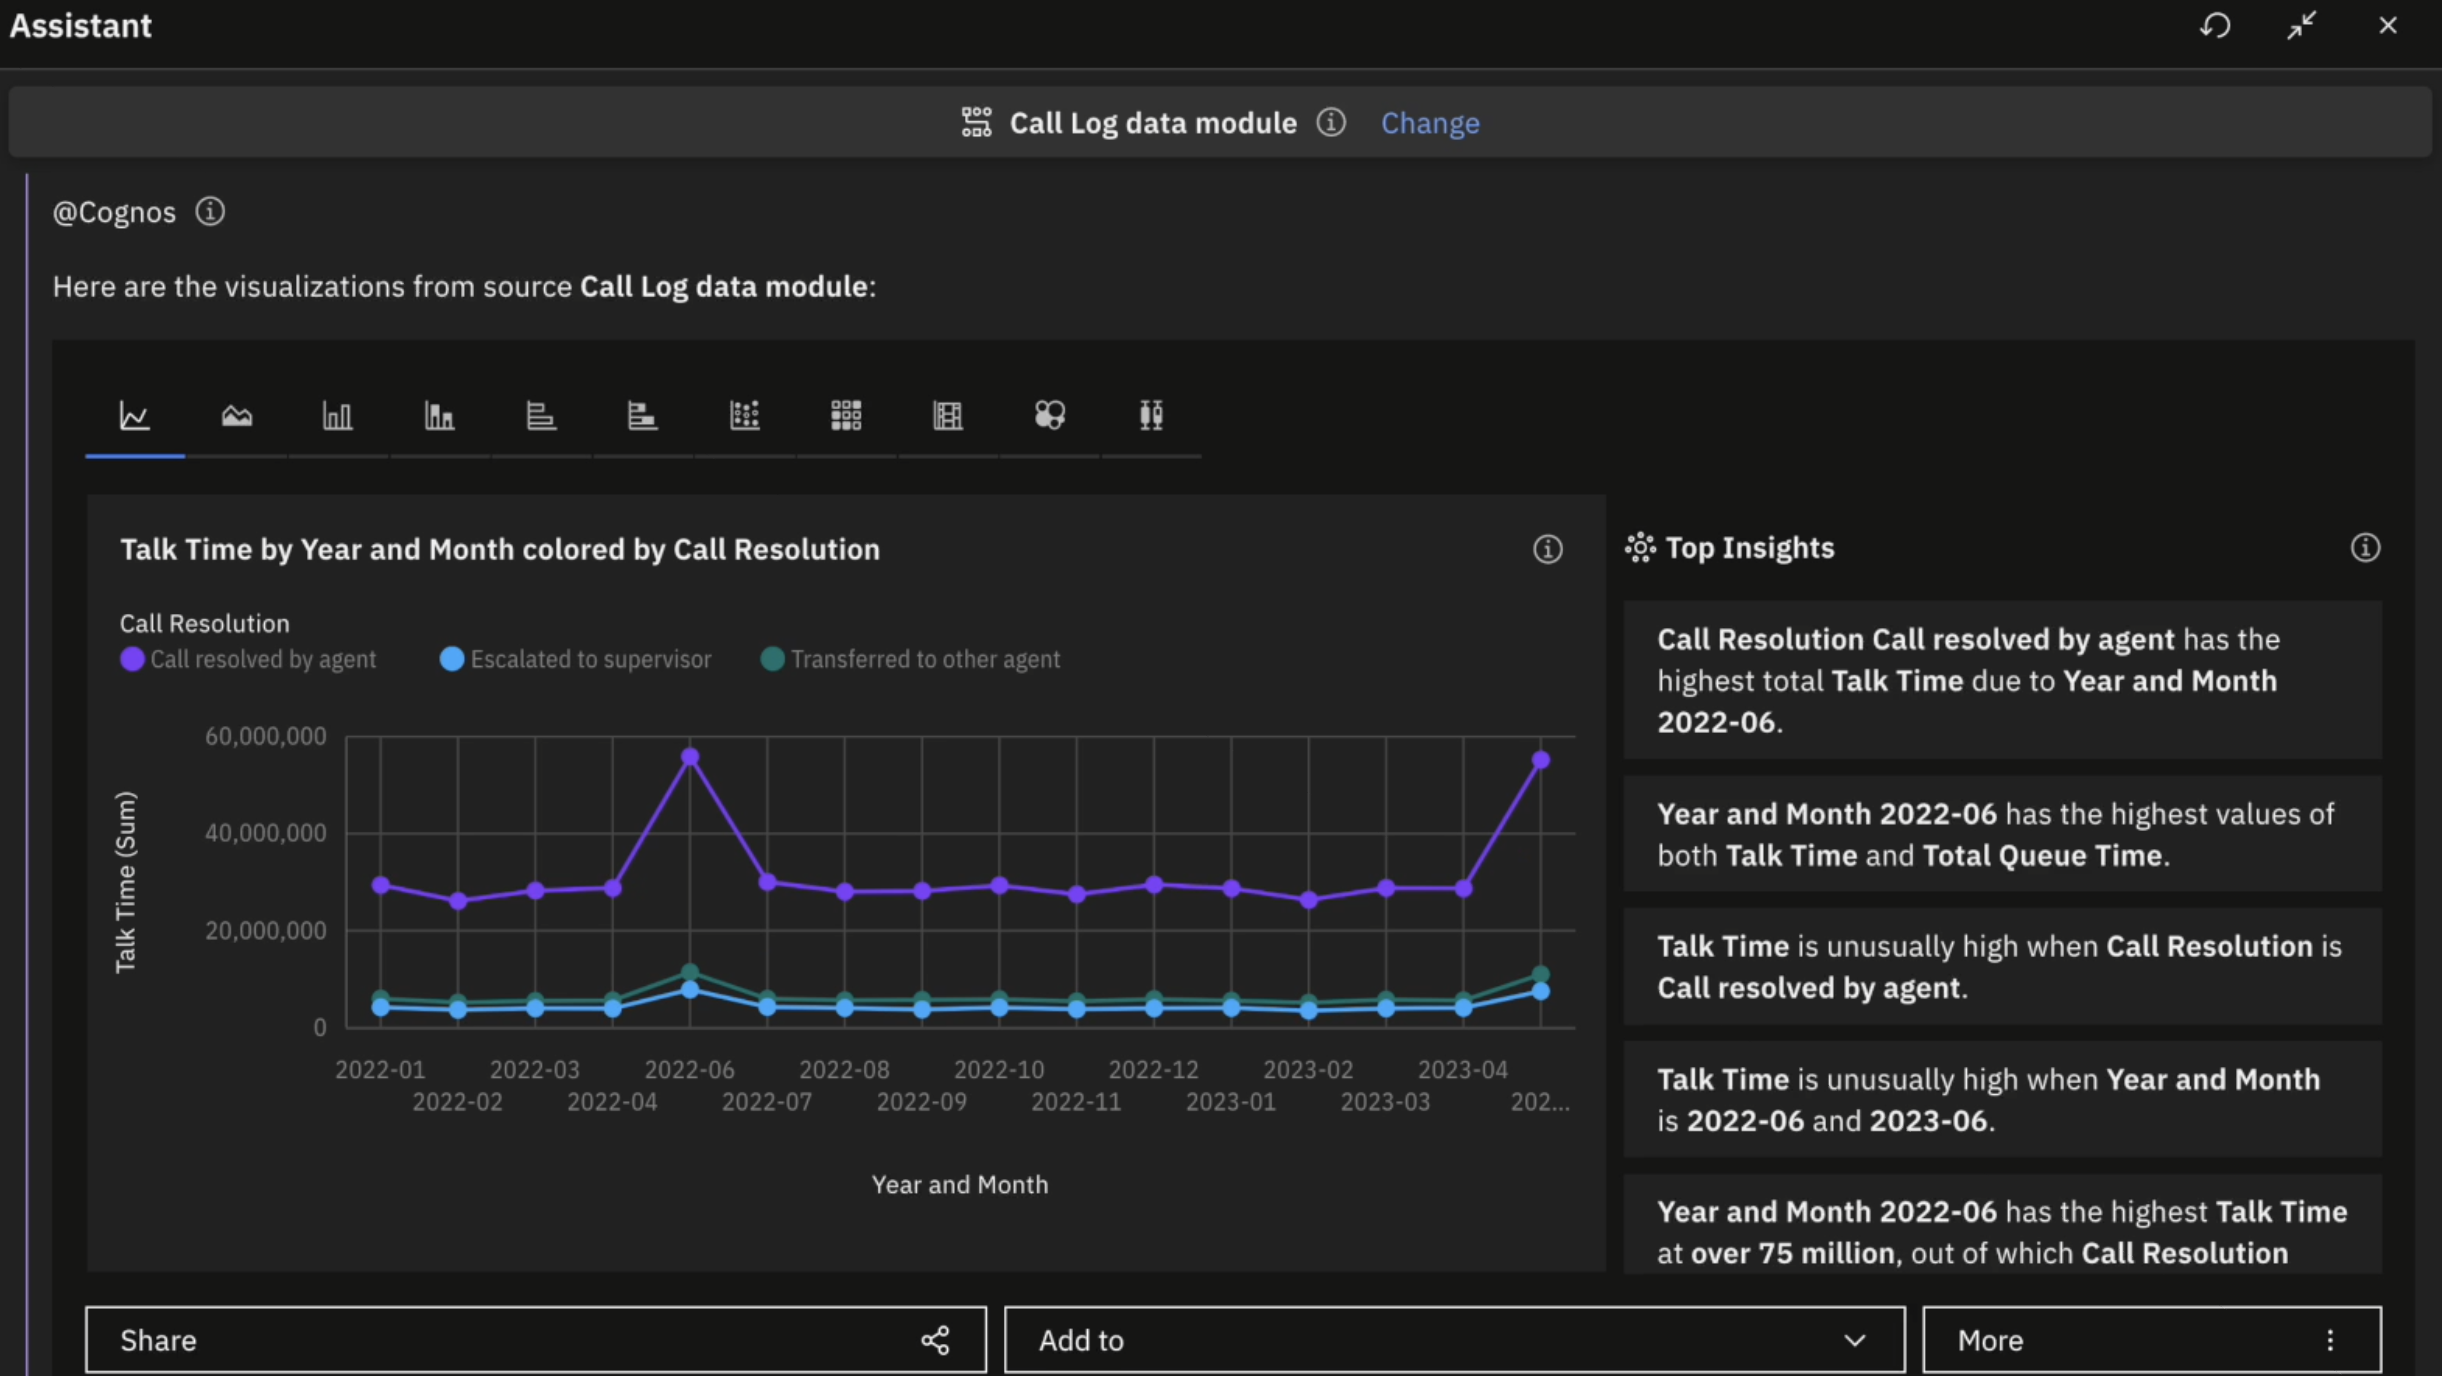Open the More options overflow menu
The width and height of the screenshot is (2442, 1376).
[2331, 1339]
